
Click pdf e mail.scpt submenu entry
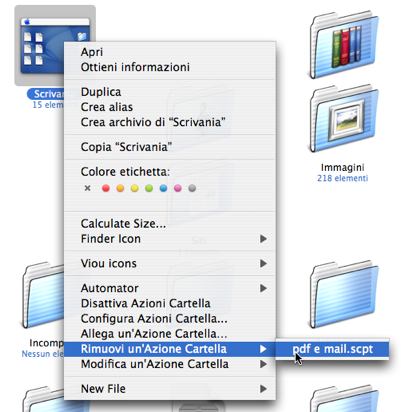[332, 349]
